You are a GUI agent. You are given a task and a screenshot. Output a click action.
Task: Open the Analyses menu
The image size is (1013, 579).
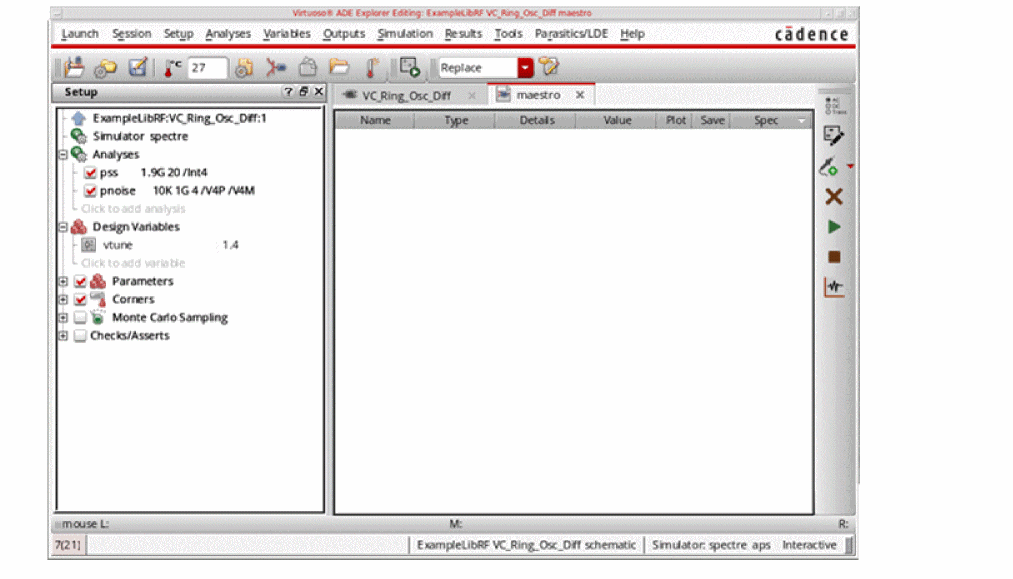[228, 34]
